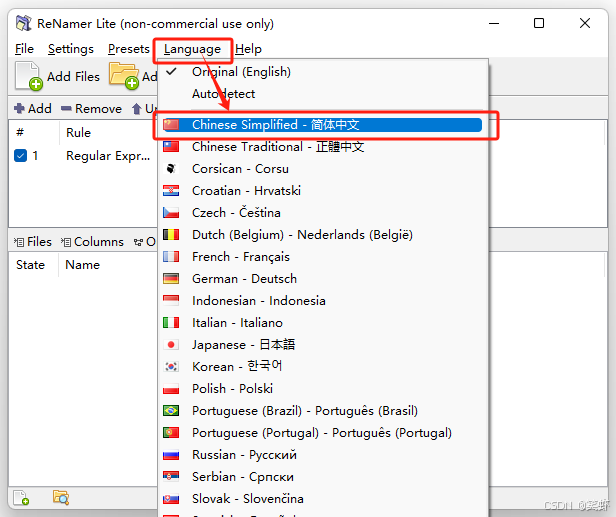Click the French flag icon
The height and width of the screenshot is (517, 616).
click(171, 257)
